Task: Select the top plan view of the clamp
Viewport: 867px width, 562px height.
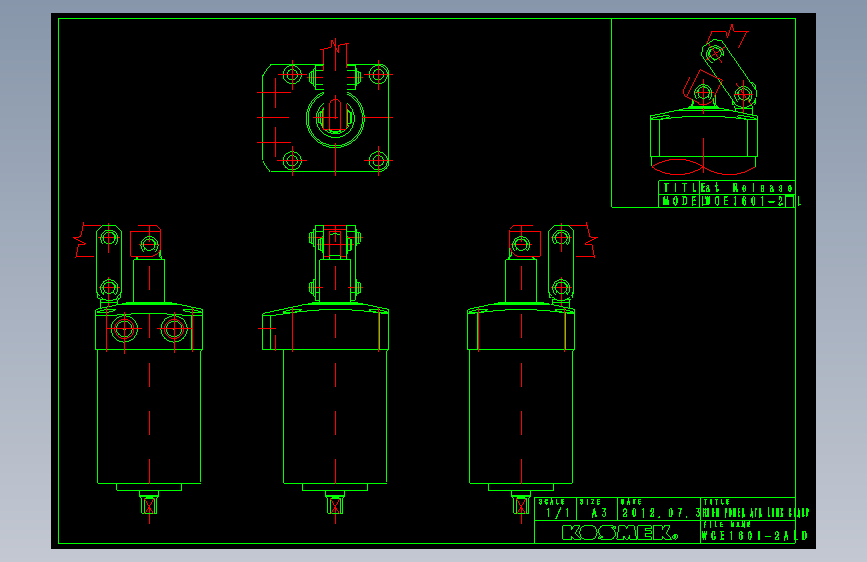Action: (x=325, y=108)
